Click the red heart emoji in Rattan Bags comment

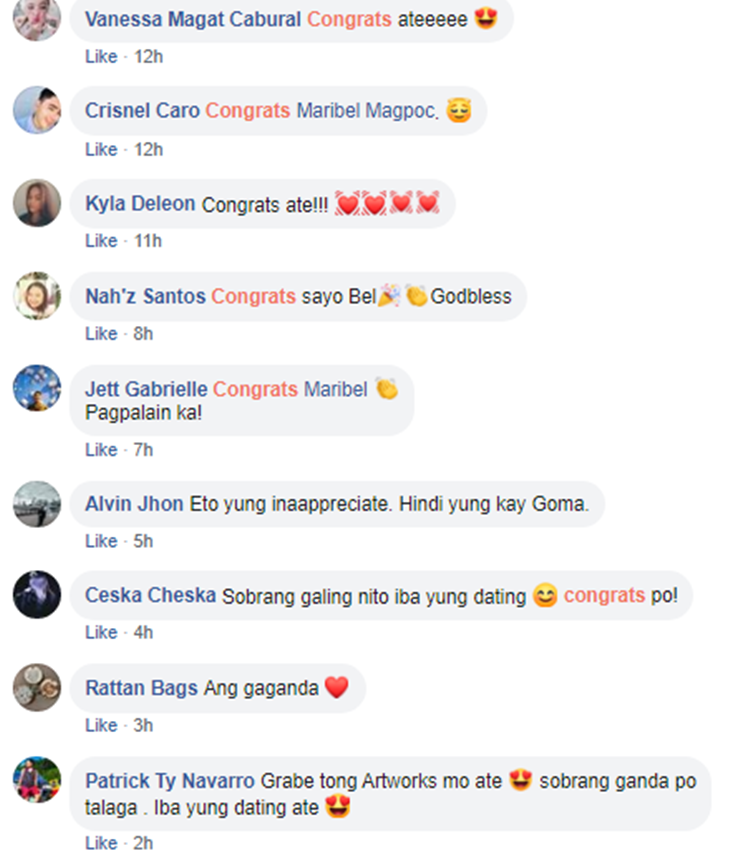coord(336,687)
